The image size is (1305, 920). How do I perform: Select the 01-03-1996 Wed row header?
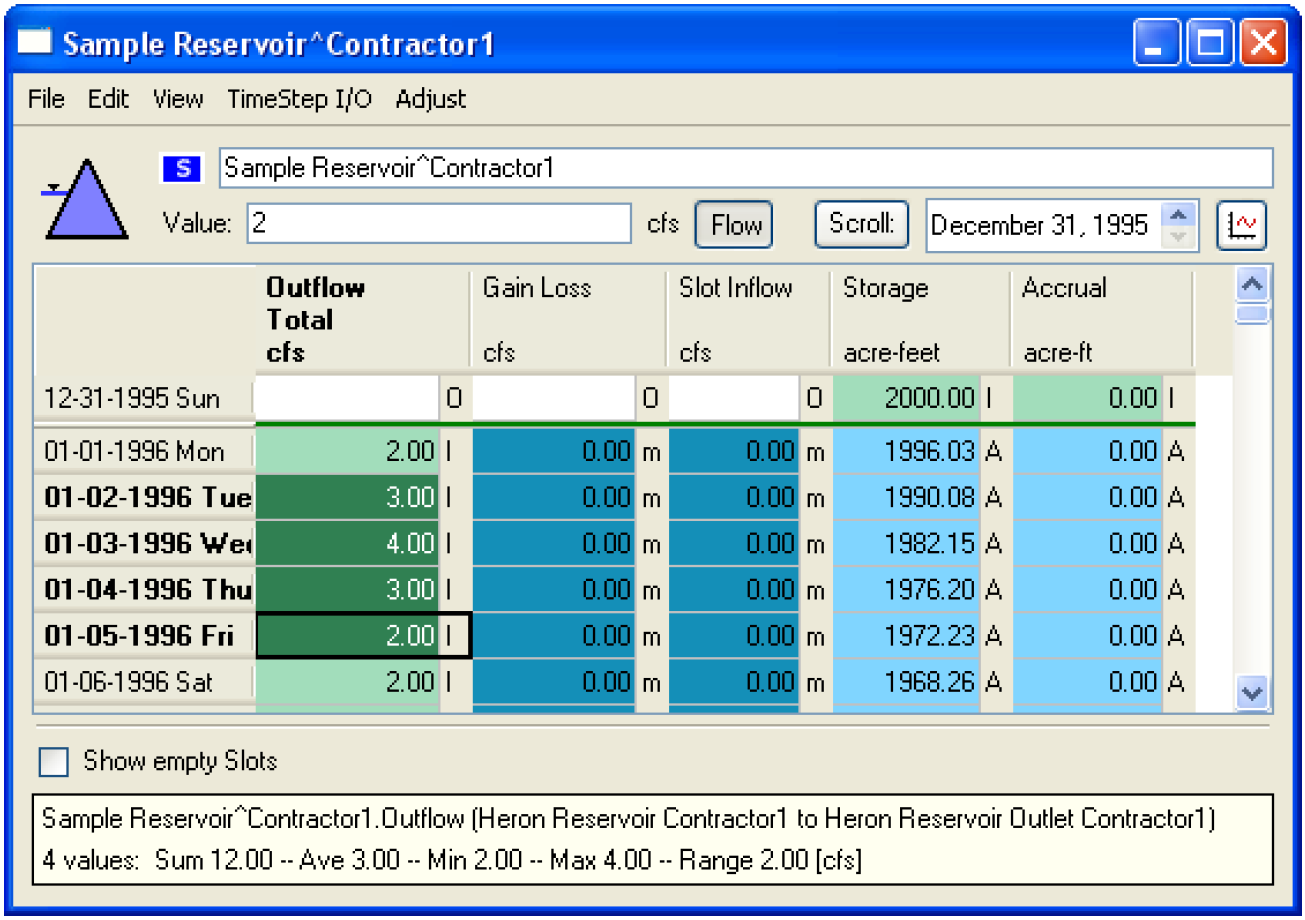144,544
